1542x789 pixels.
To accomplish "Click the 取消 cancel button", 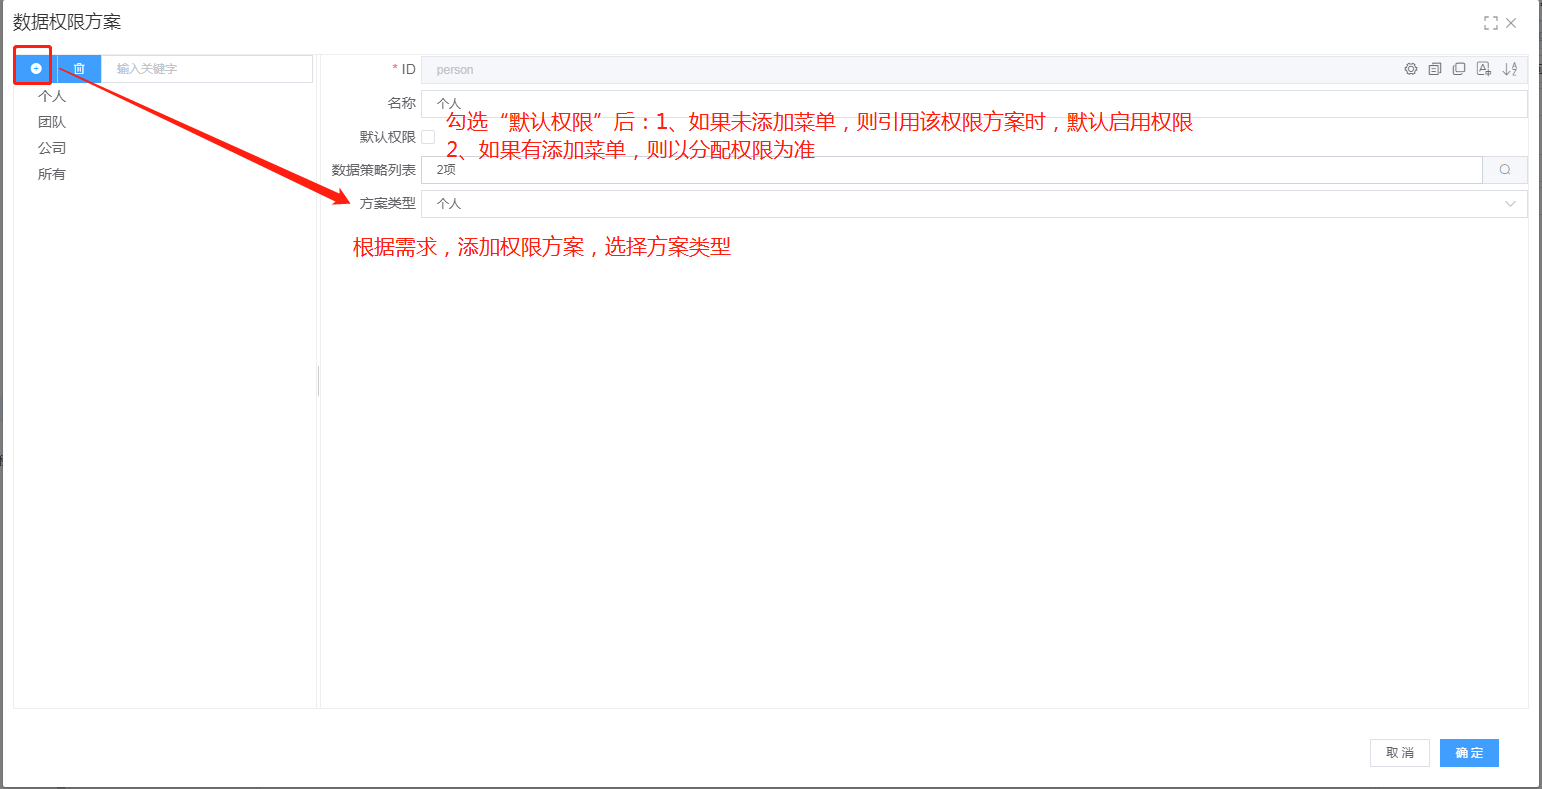I will coord(1400,753).
